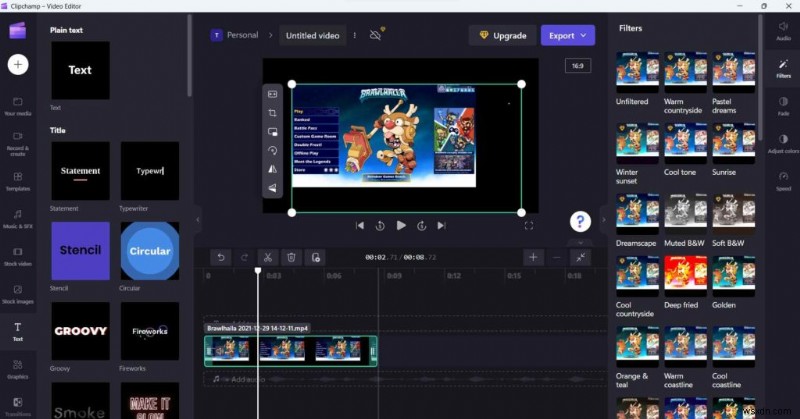Duplicate the selected clip
The image size is (800, 419).
(x=315, y=258)
